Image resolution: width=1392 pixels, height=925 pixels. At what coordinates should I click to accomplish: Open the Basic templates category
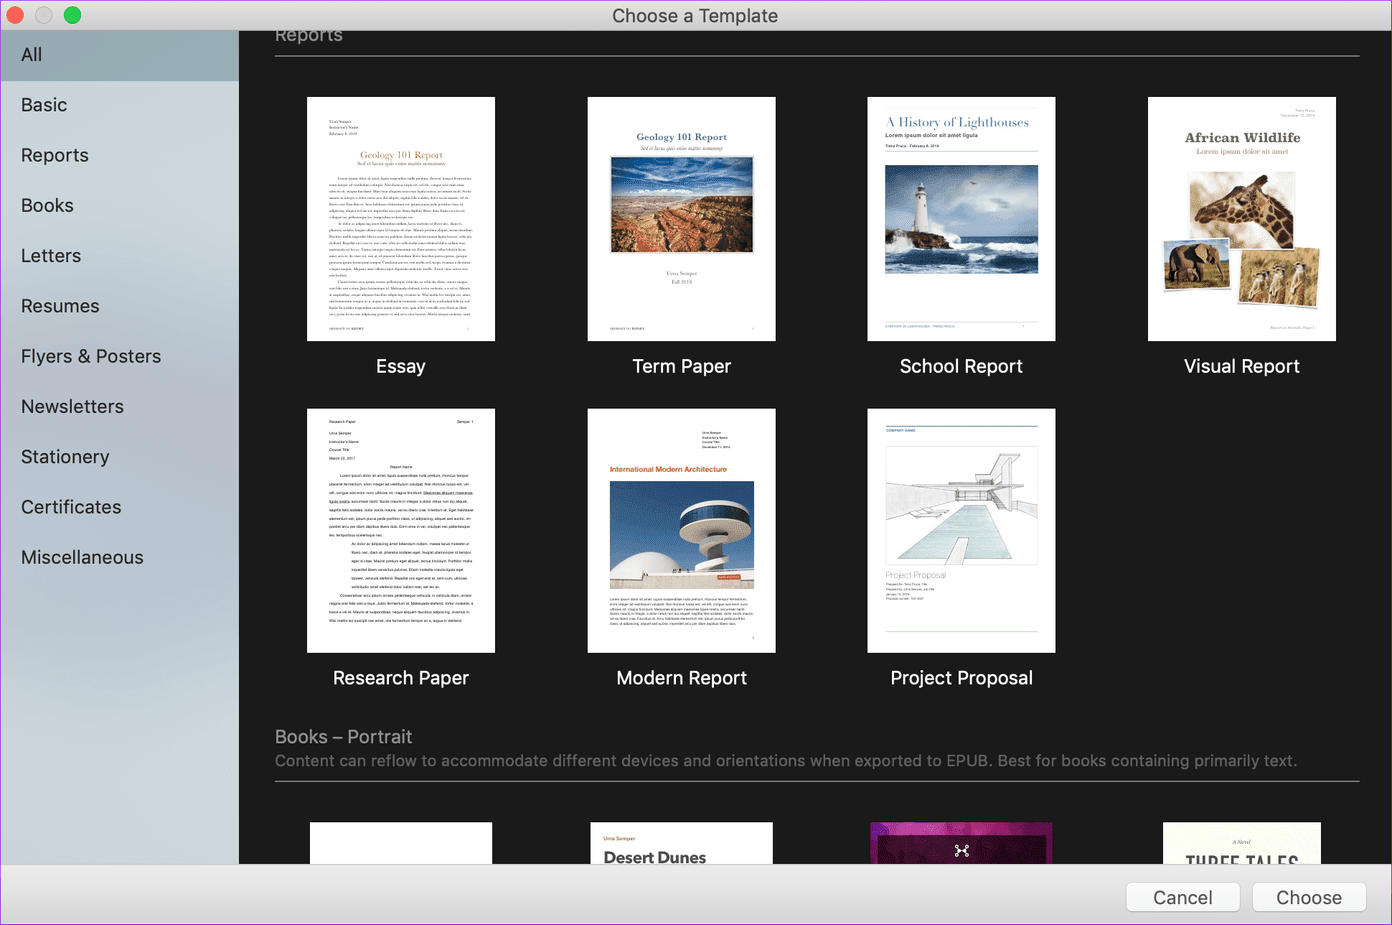(119, 105)
